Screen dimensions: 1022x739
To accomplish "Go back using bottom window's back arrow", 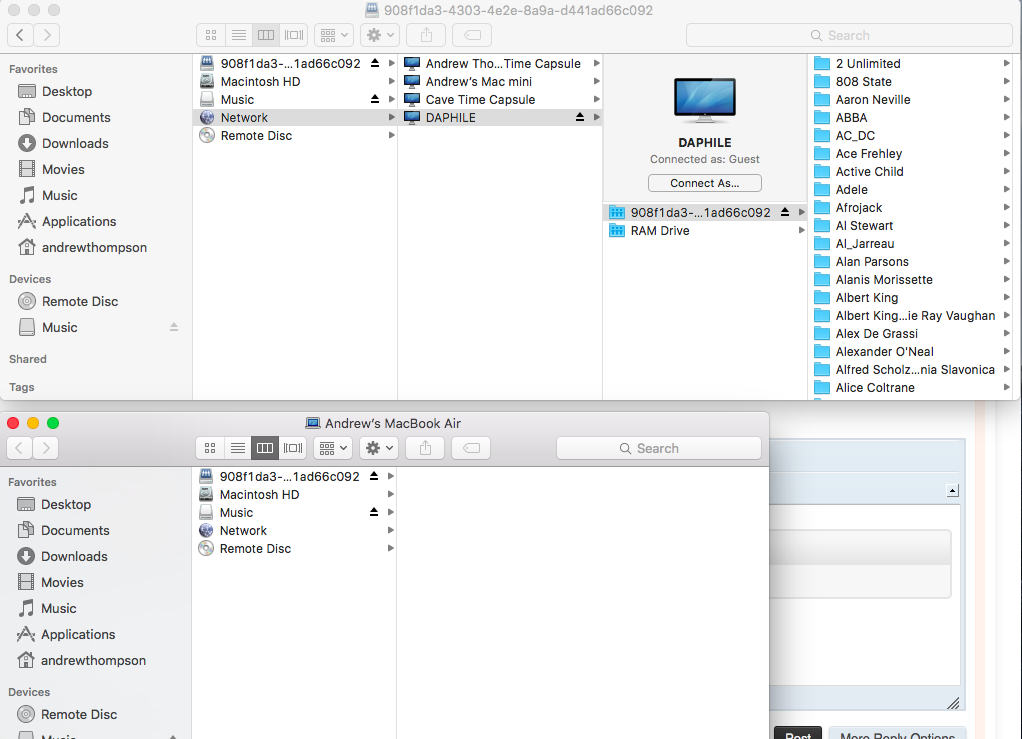I will (x=21, y=448).
